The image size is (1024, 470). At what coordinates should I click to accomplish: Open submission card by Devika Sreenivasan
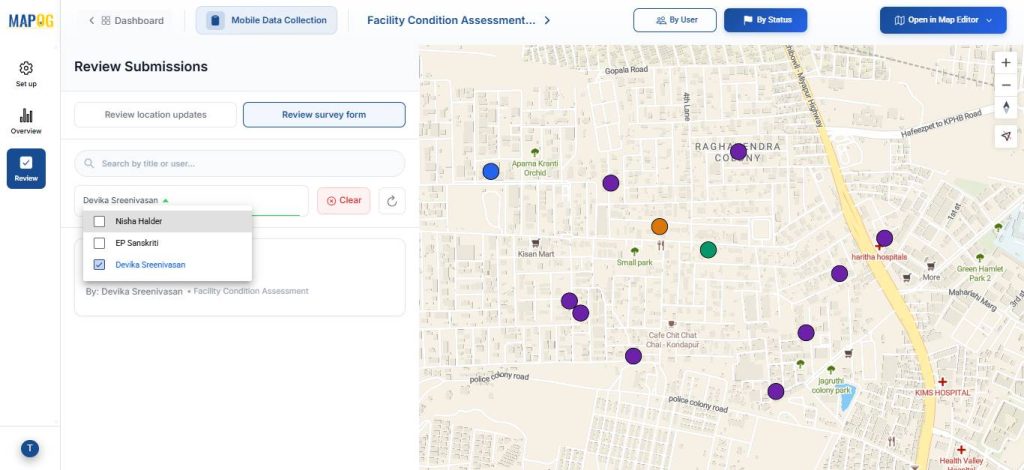click(240, 277)
